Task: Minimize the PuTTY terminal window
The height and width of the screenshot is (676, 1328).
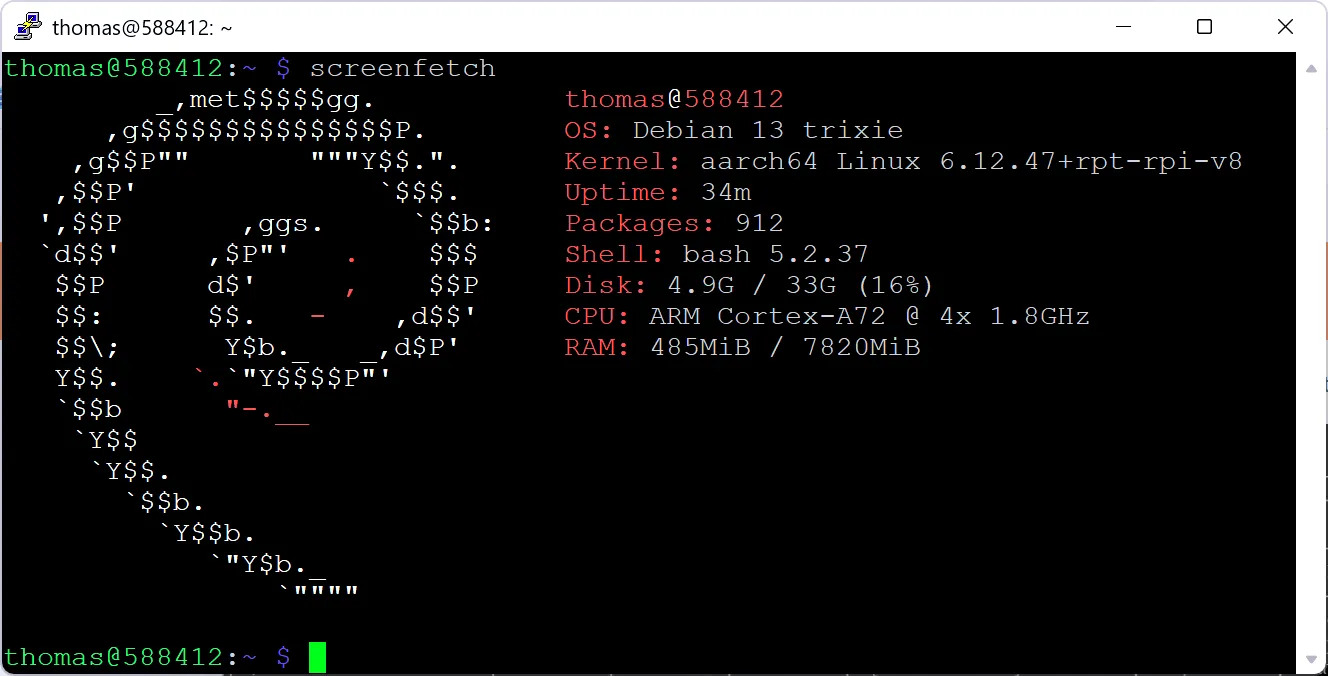Action: pos(1122,27)
